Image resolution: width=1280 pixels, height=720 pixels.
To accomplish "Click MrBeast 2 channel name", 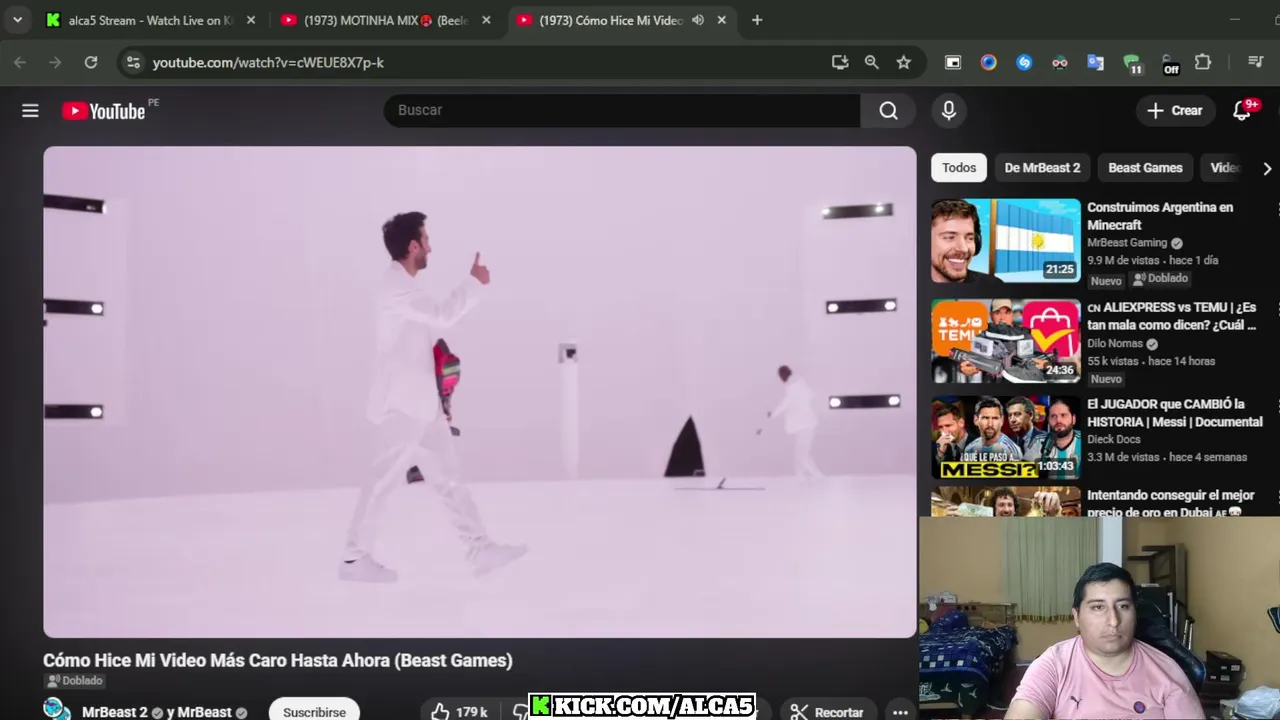I will click(115, 712).
